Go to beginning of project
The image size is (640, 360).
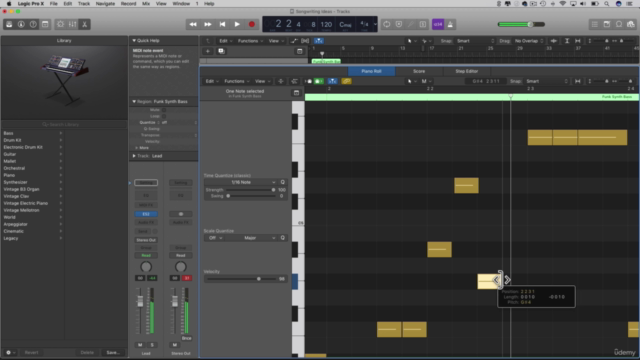(x=222, y=24)
